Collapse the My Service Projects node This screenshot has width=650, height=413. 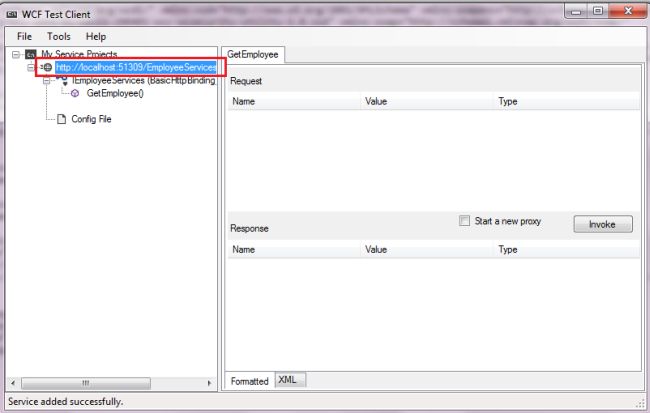point(16,54)
